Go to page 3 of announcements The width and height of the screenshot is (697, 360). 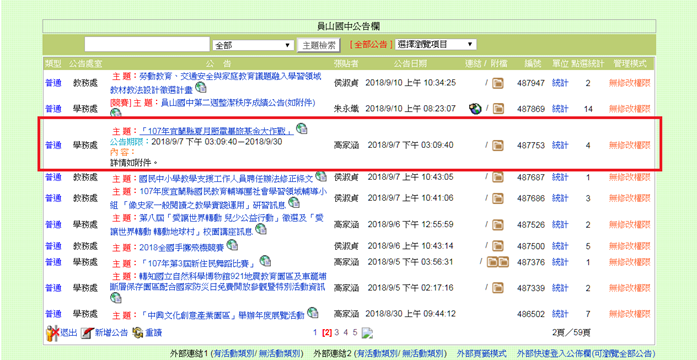coord(337,332)
